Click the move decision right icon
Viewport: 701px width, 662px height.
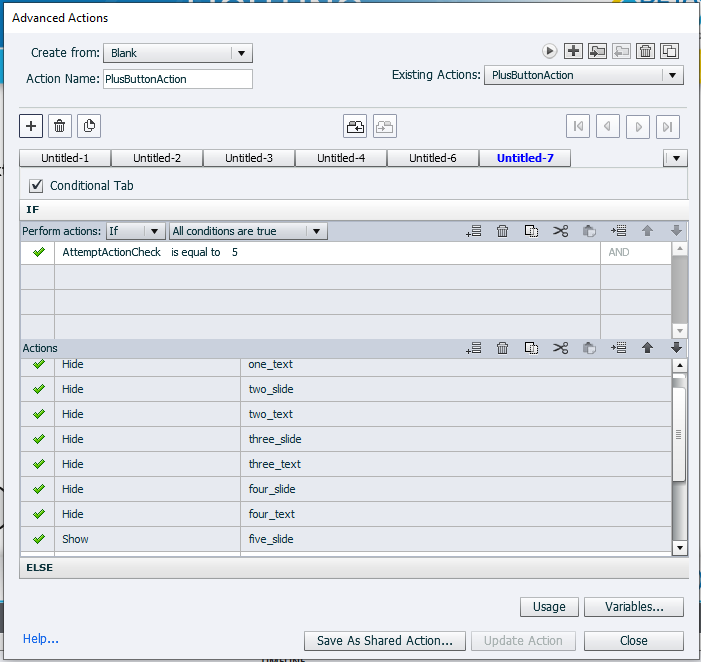coord(384,127)
